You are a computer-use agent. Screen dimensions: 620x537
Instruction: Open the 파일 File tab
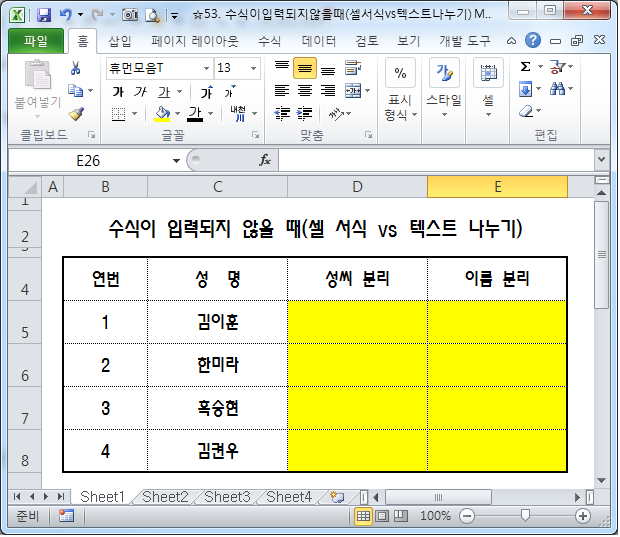pos(36,40)
